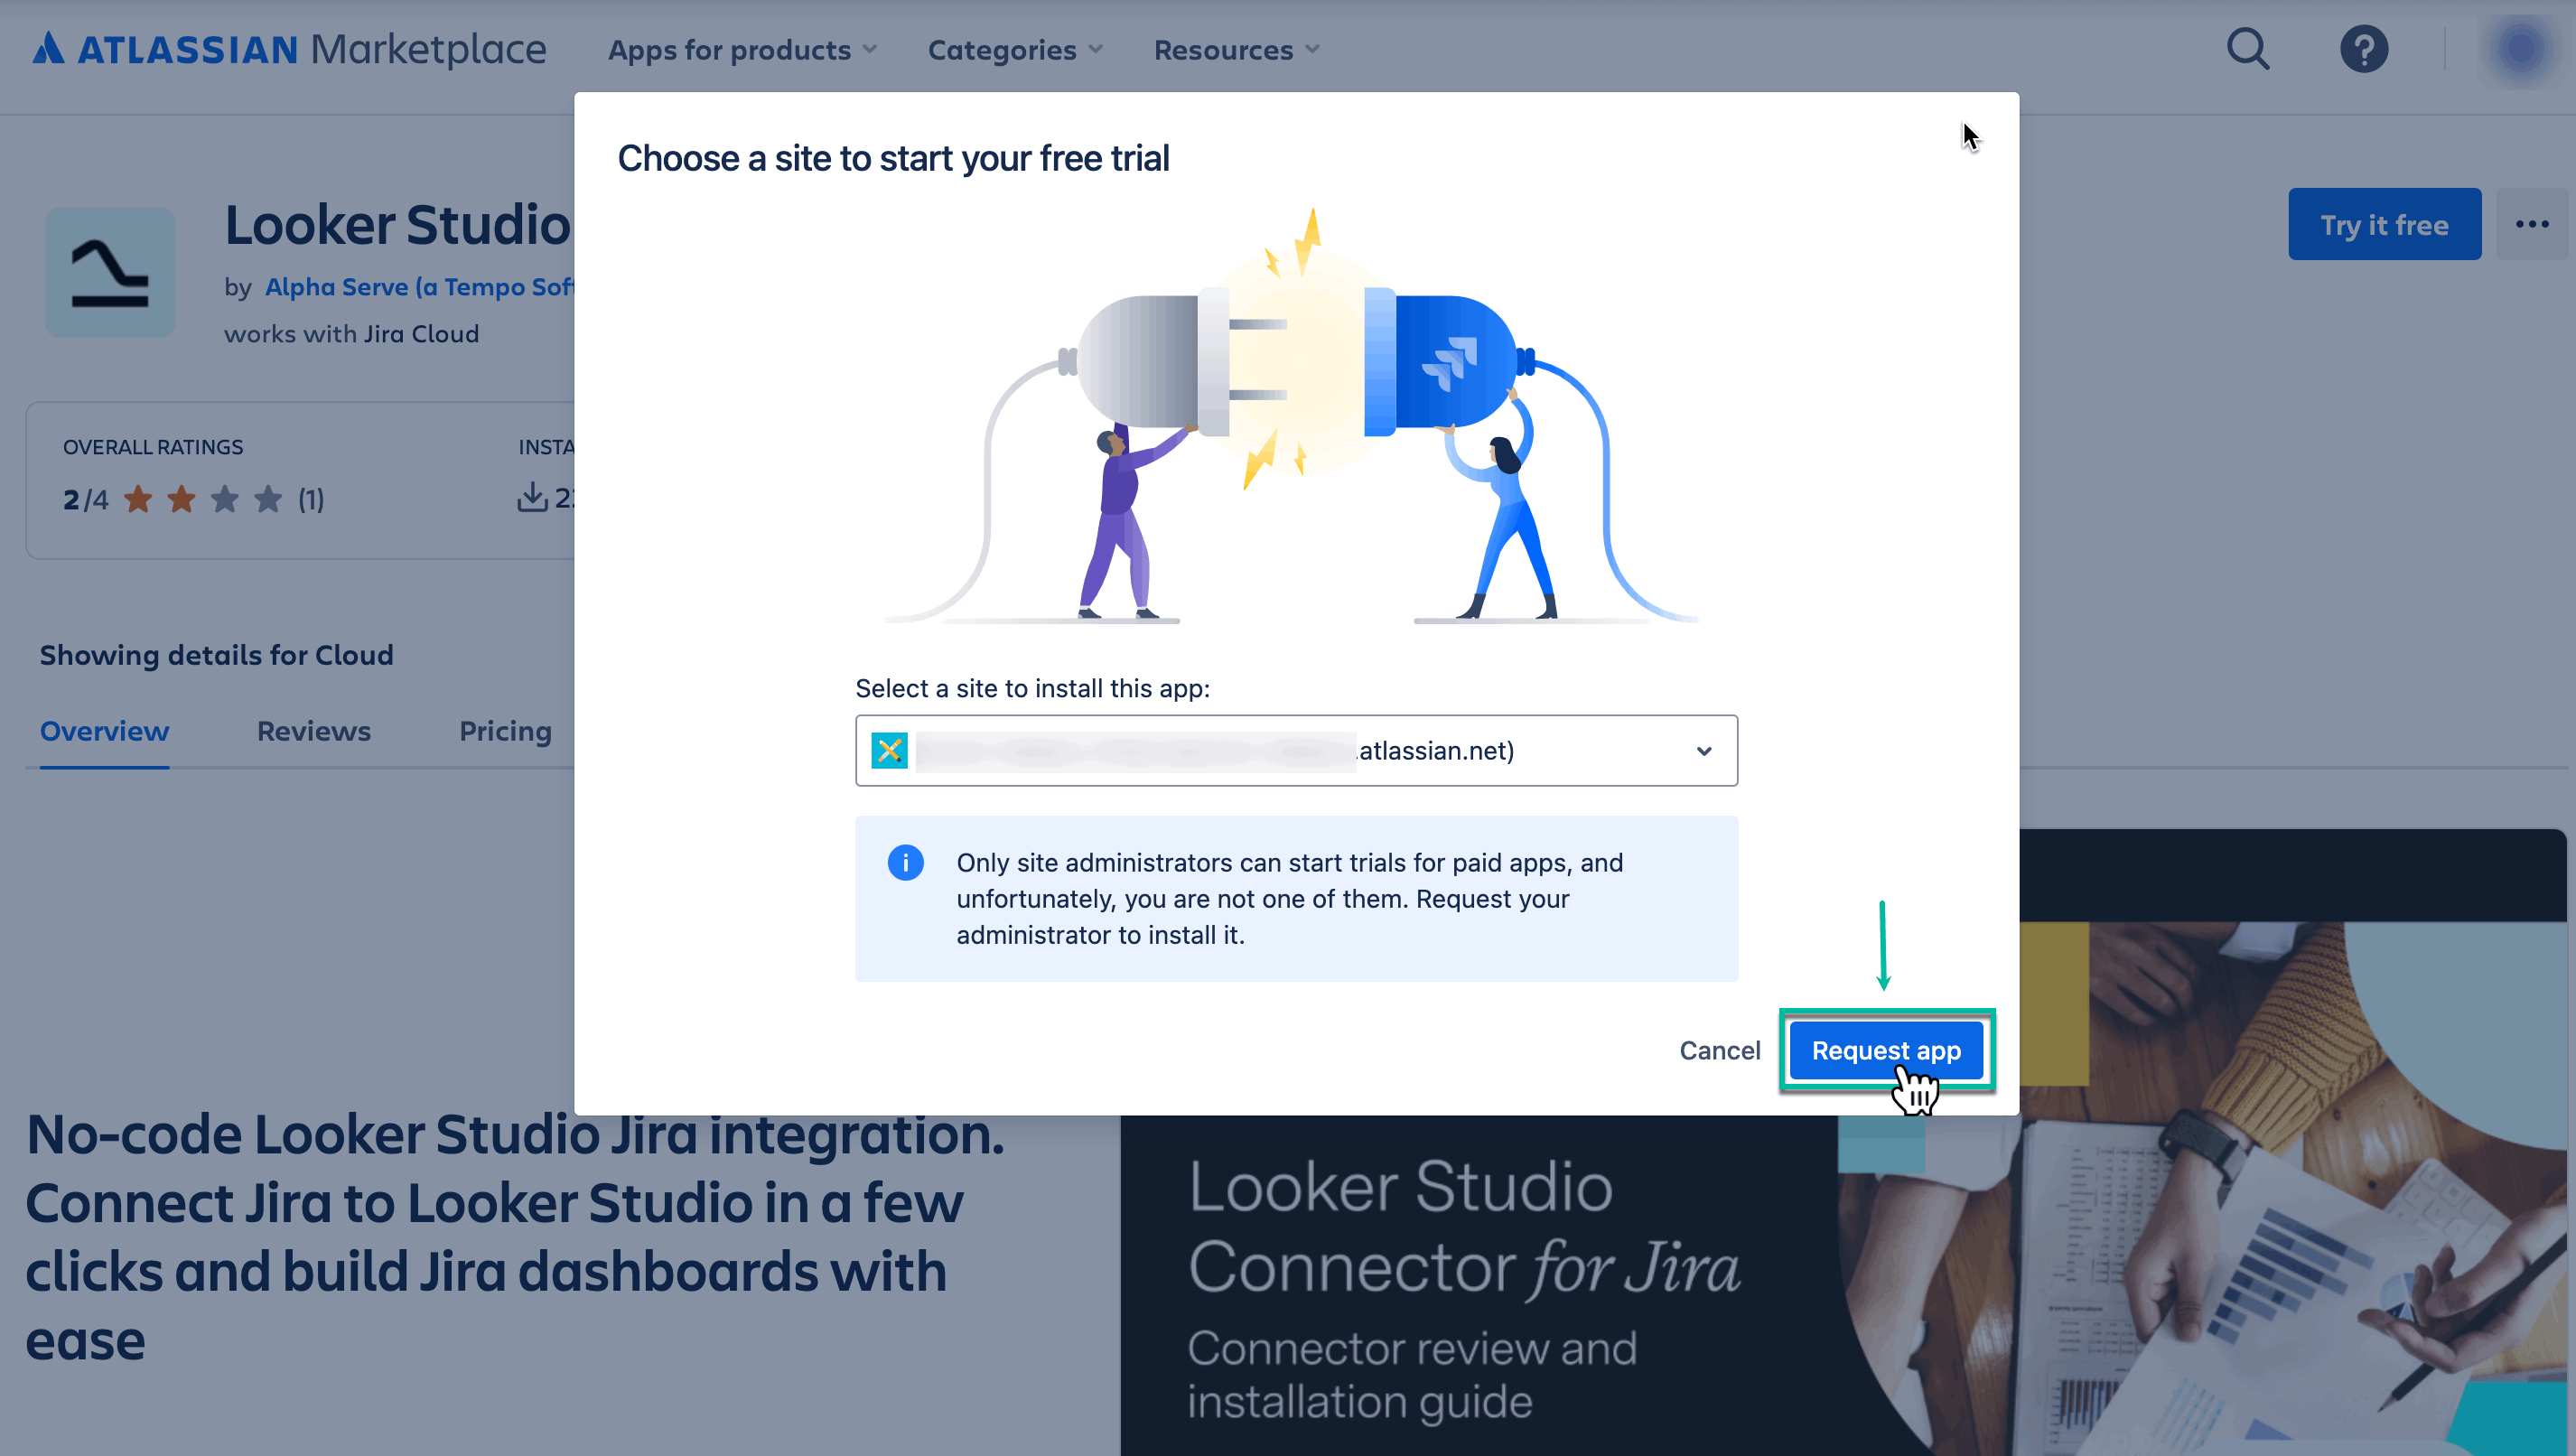Click the Request app button
2576x1456 pixels.
click(1885, 1050)
